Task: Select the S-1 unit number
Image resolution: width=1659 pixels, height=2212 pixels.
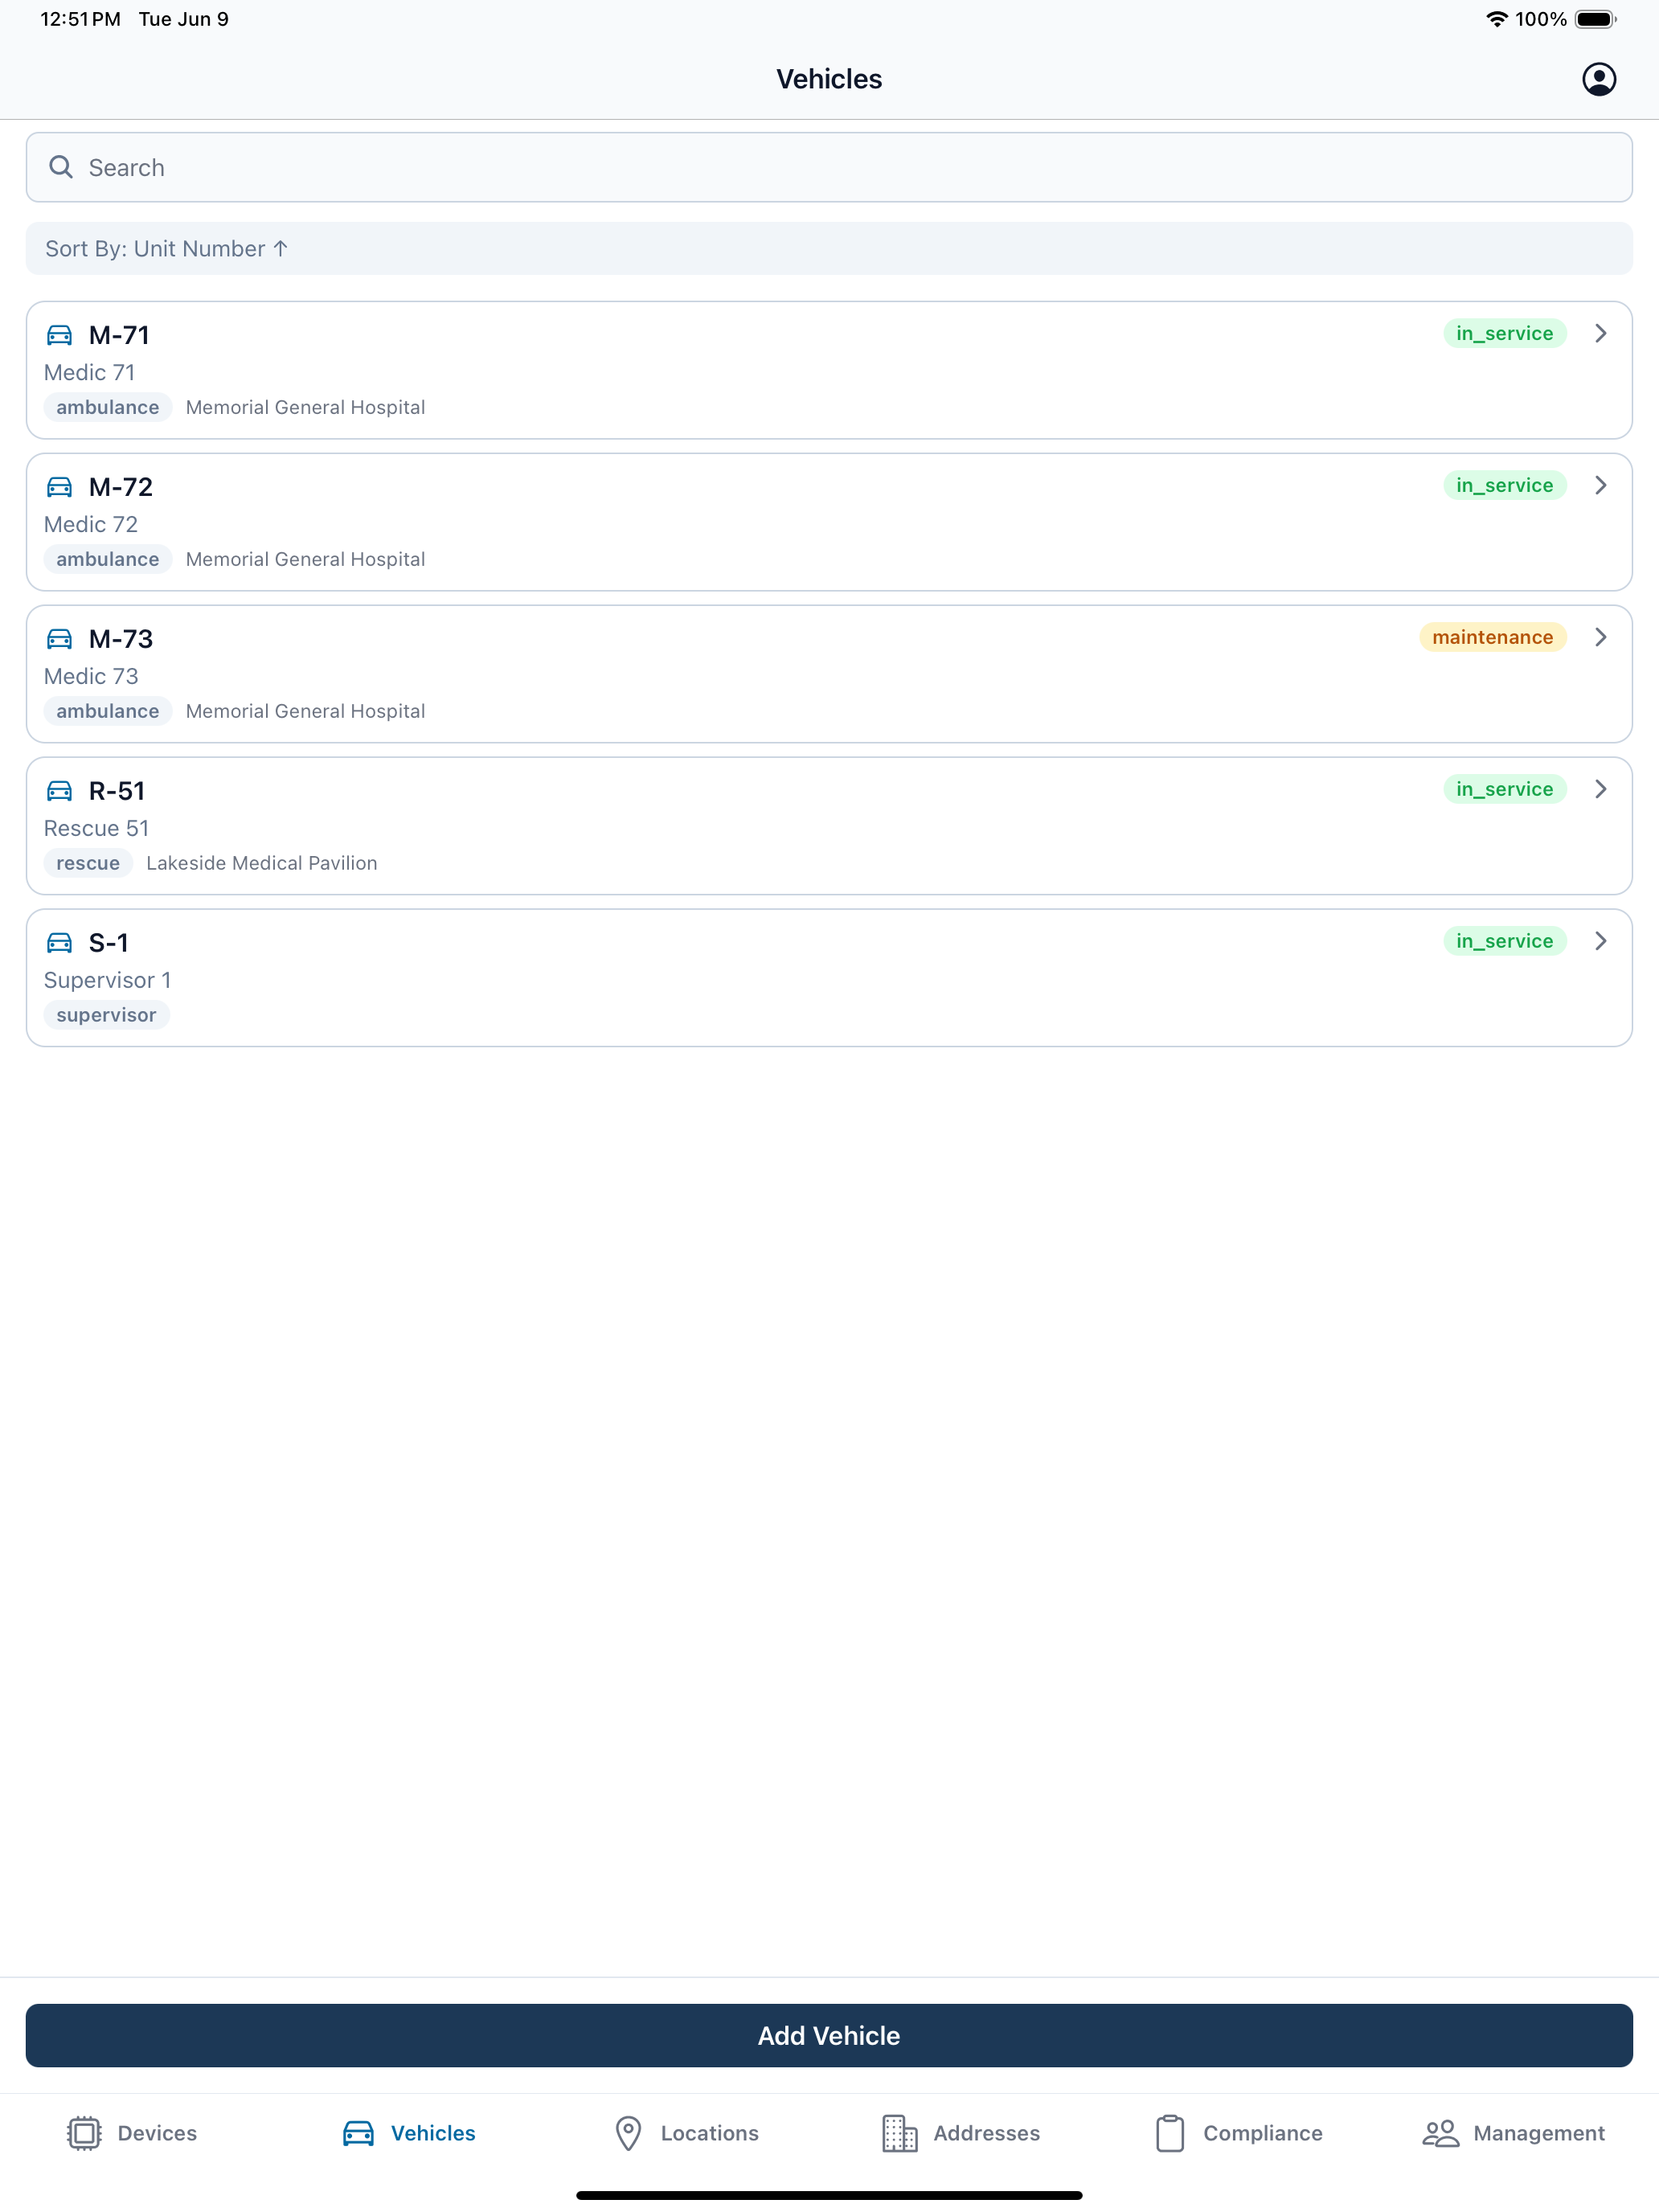Action: coord(108,943)
